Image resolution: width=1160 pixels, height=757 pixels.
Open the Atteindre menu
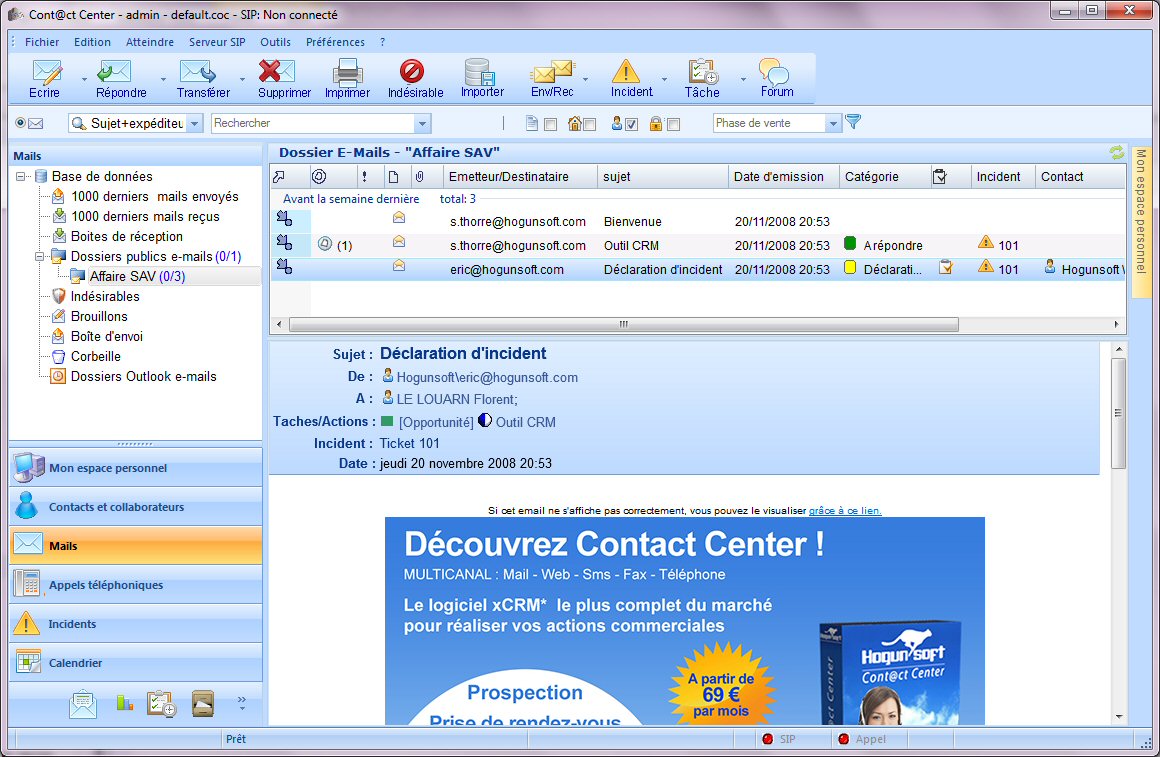[149, 42]
